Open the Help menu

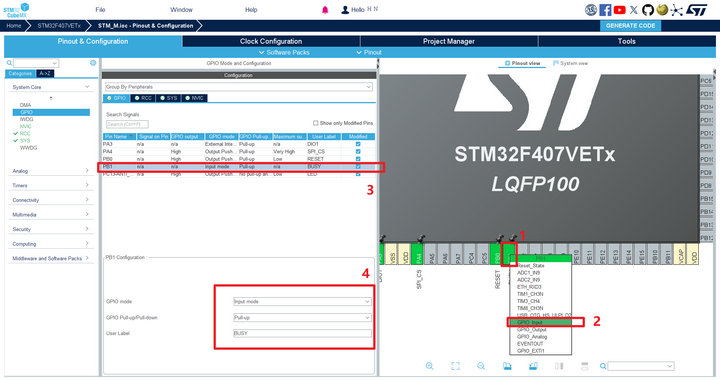(x=251, y=10)
